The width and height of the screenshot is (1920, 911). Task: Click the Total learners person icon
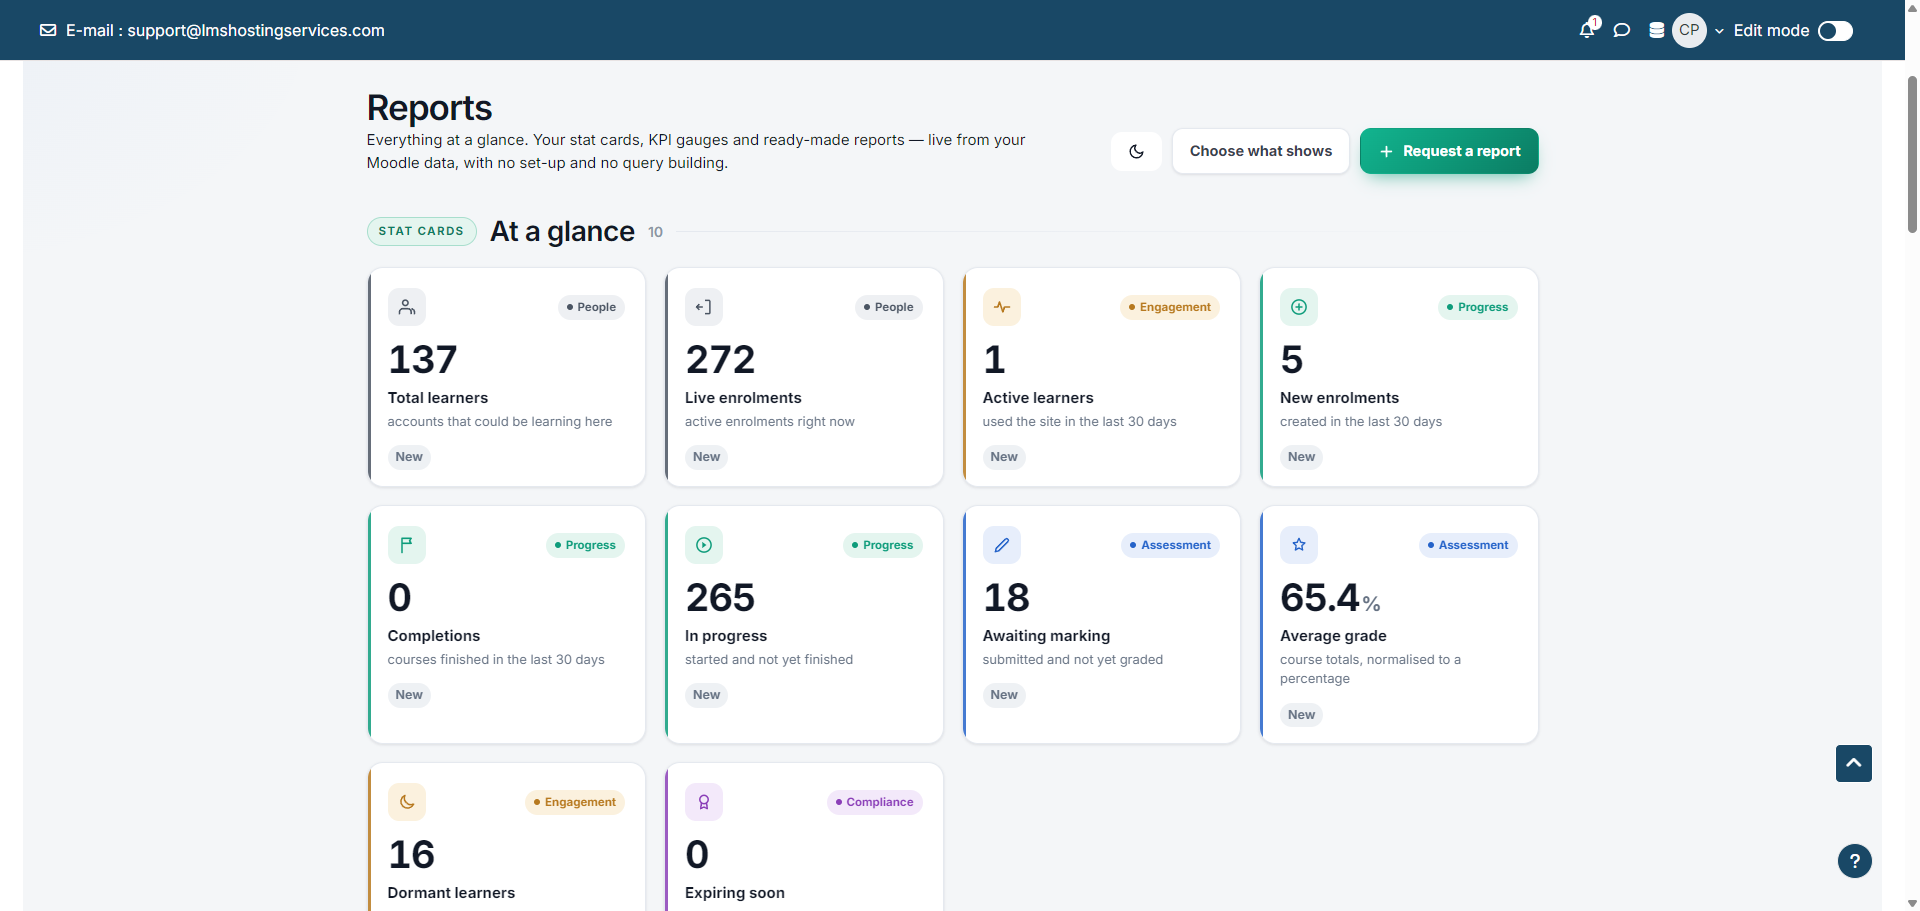[x=407, y=307]
